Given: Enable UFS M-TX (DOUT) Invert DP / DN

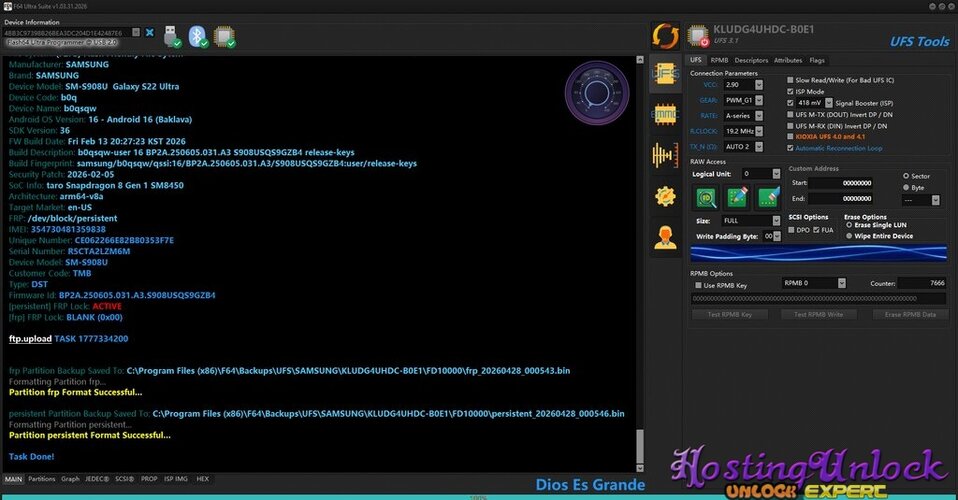Looking at the screenshot, I should pos(790,114).
